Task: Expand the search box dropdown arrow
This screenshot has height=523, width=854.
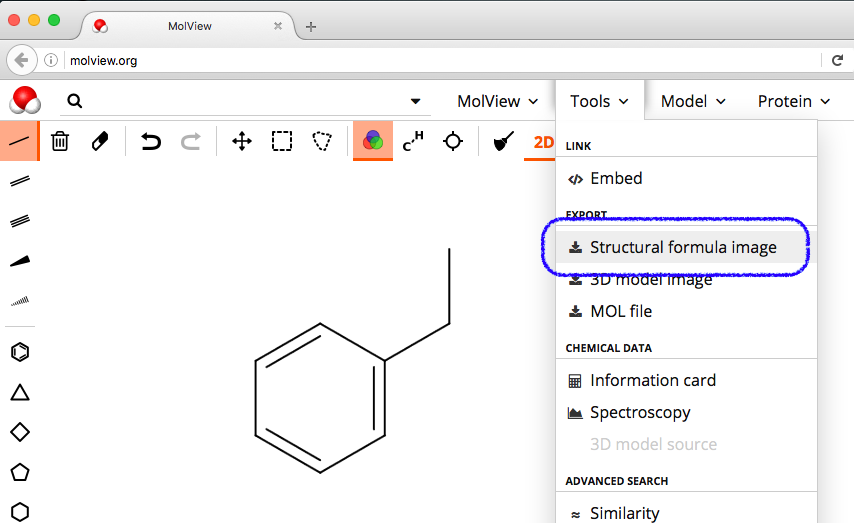Action: pos(415,101)
